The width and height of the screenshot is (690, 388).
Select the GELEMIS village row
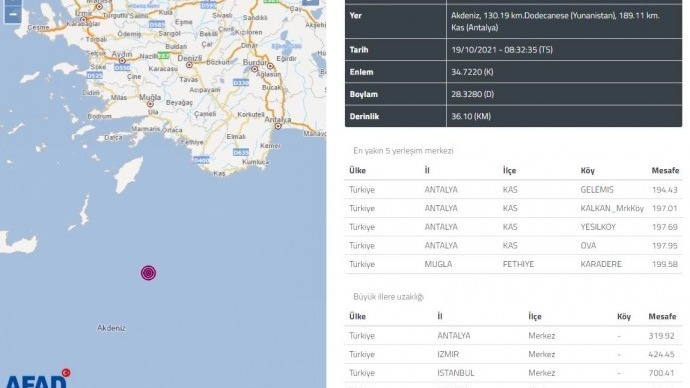pos(514,190)
